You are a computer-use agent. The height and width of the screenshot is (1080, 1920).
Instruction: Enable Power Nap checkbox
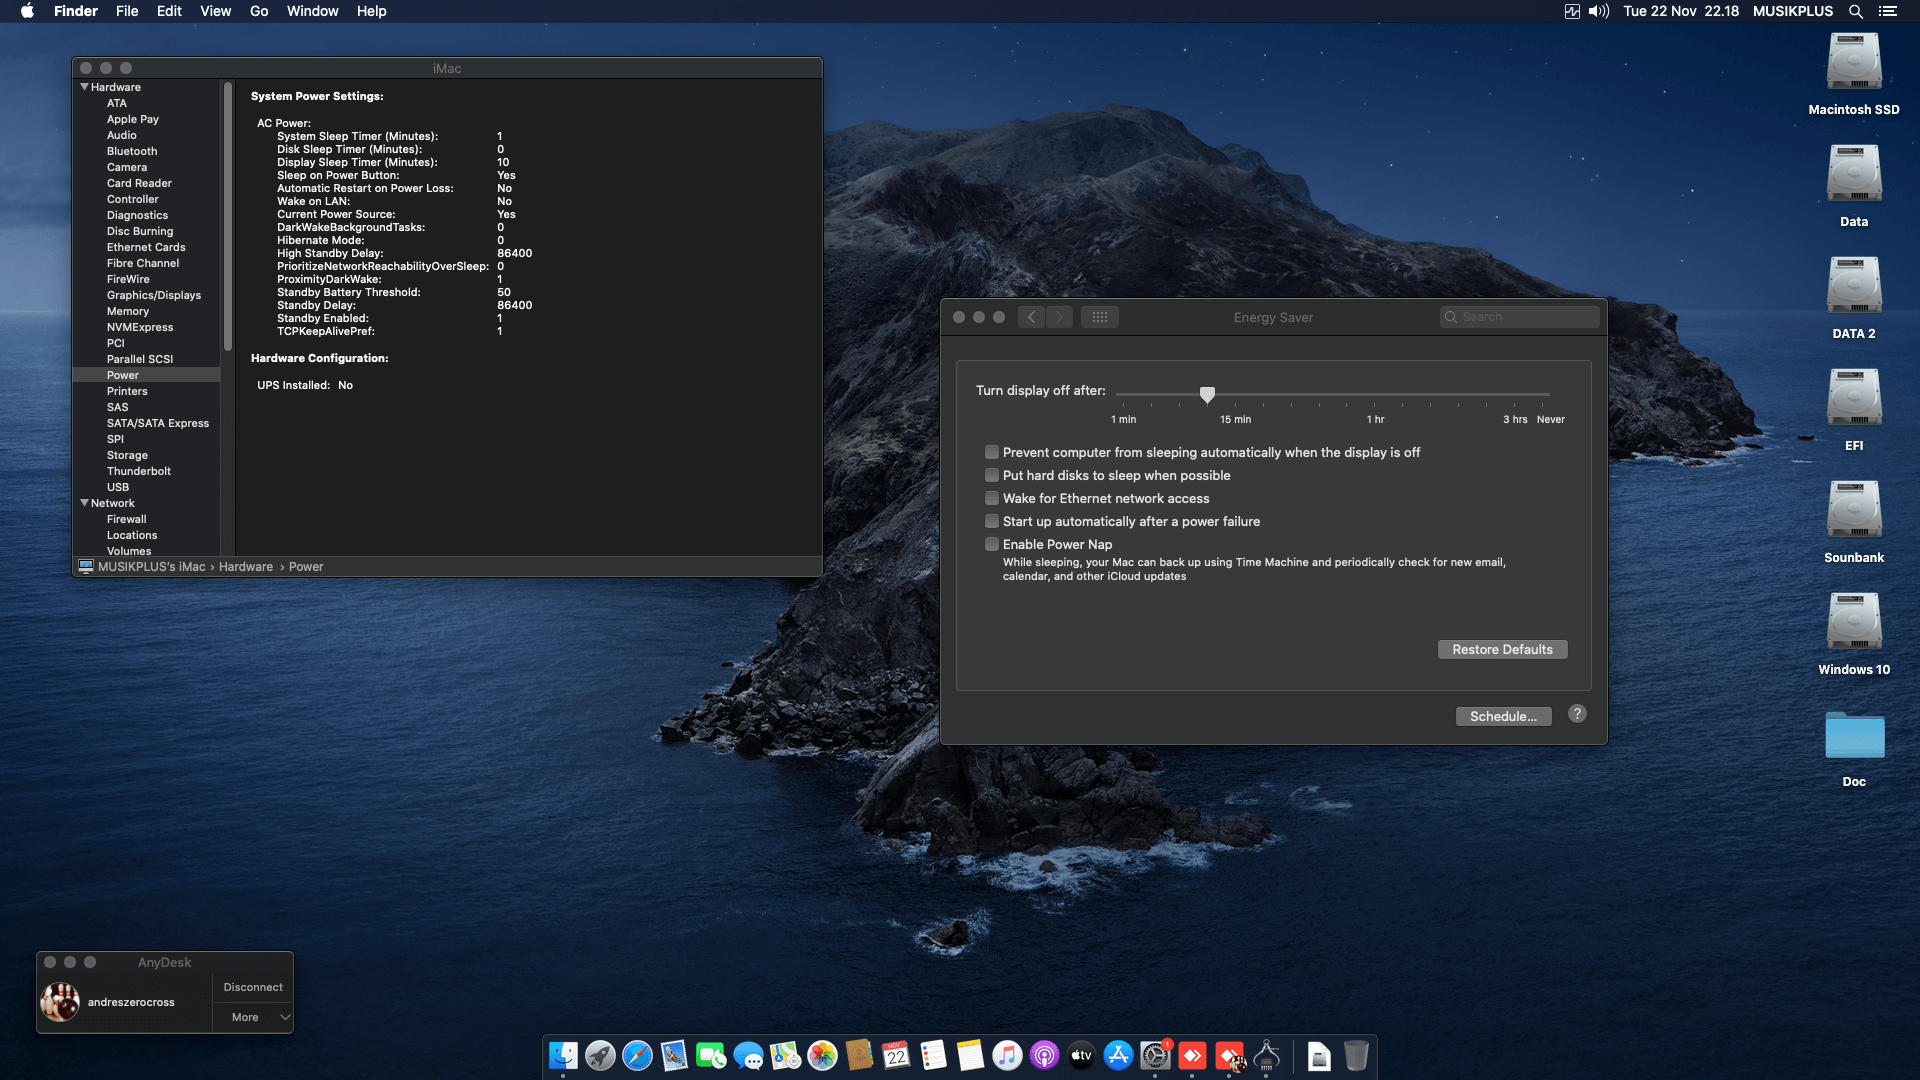(992, 544)
